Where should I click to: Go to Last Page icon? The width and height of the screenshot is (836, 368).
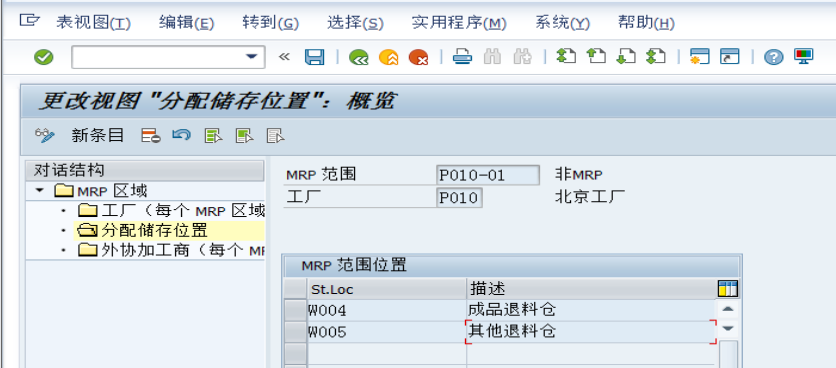pos(656,56)
